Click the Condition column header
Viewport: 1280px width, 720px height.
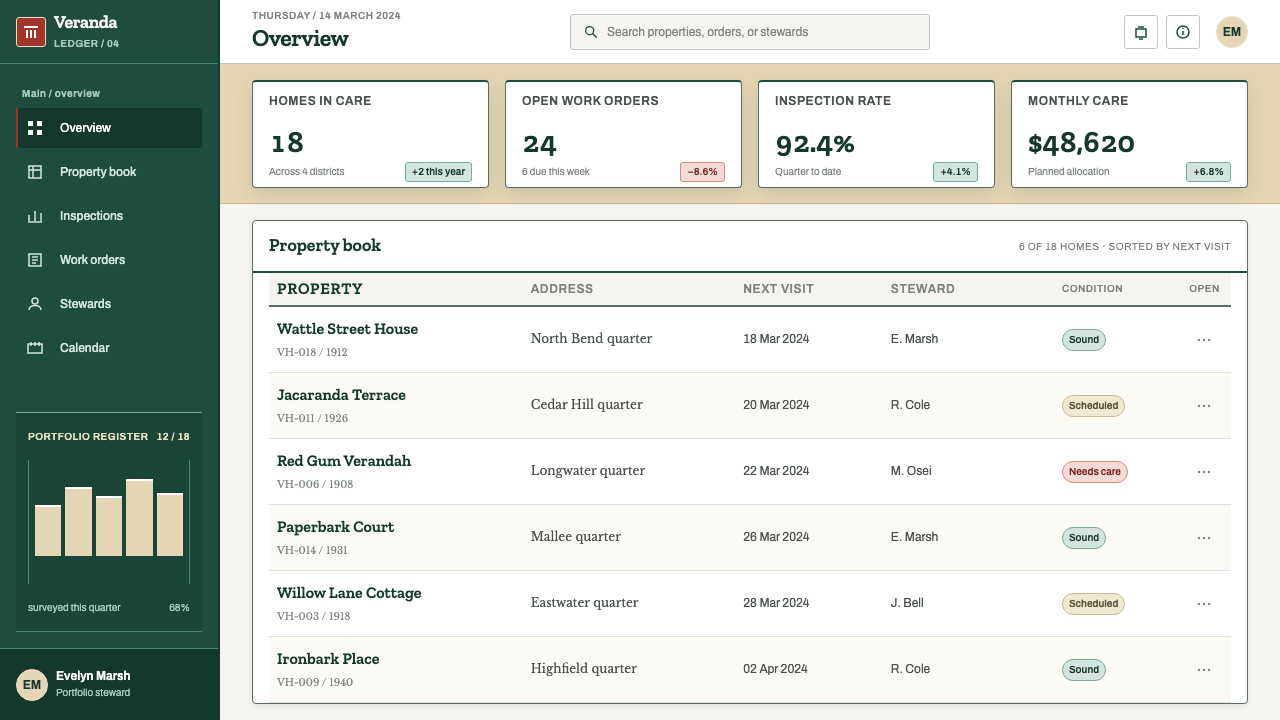[1092, 289]
